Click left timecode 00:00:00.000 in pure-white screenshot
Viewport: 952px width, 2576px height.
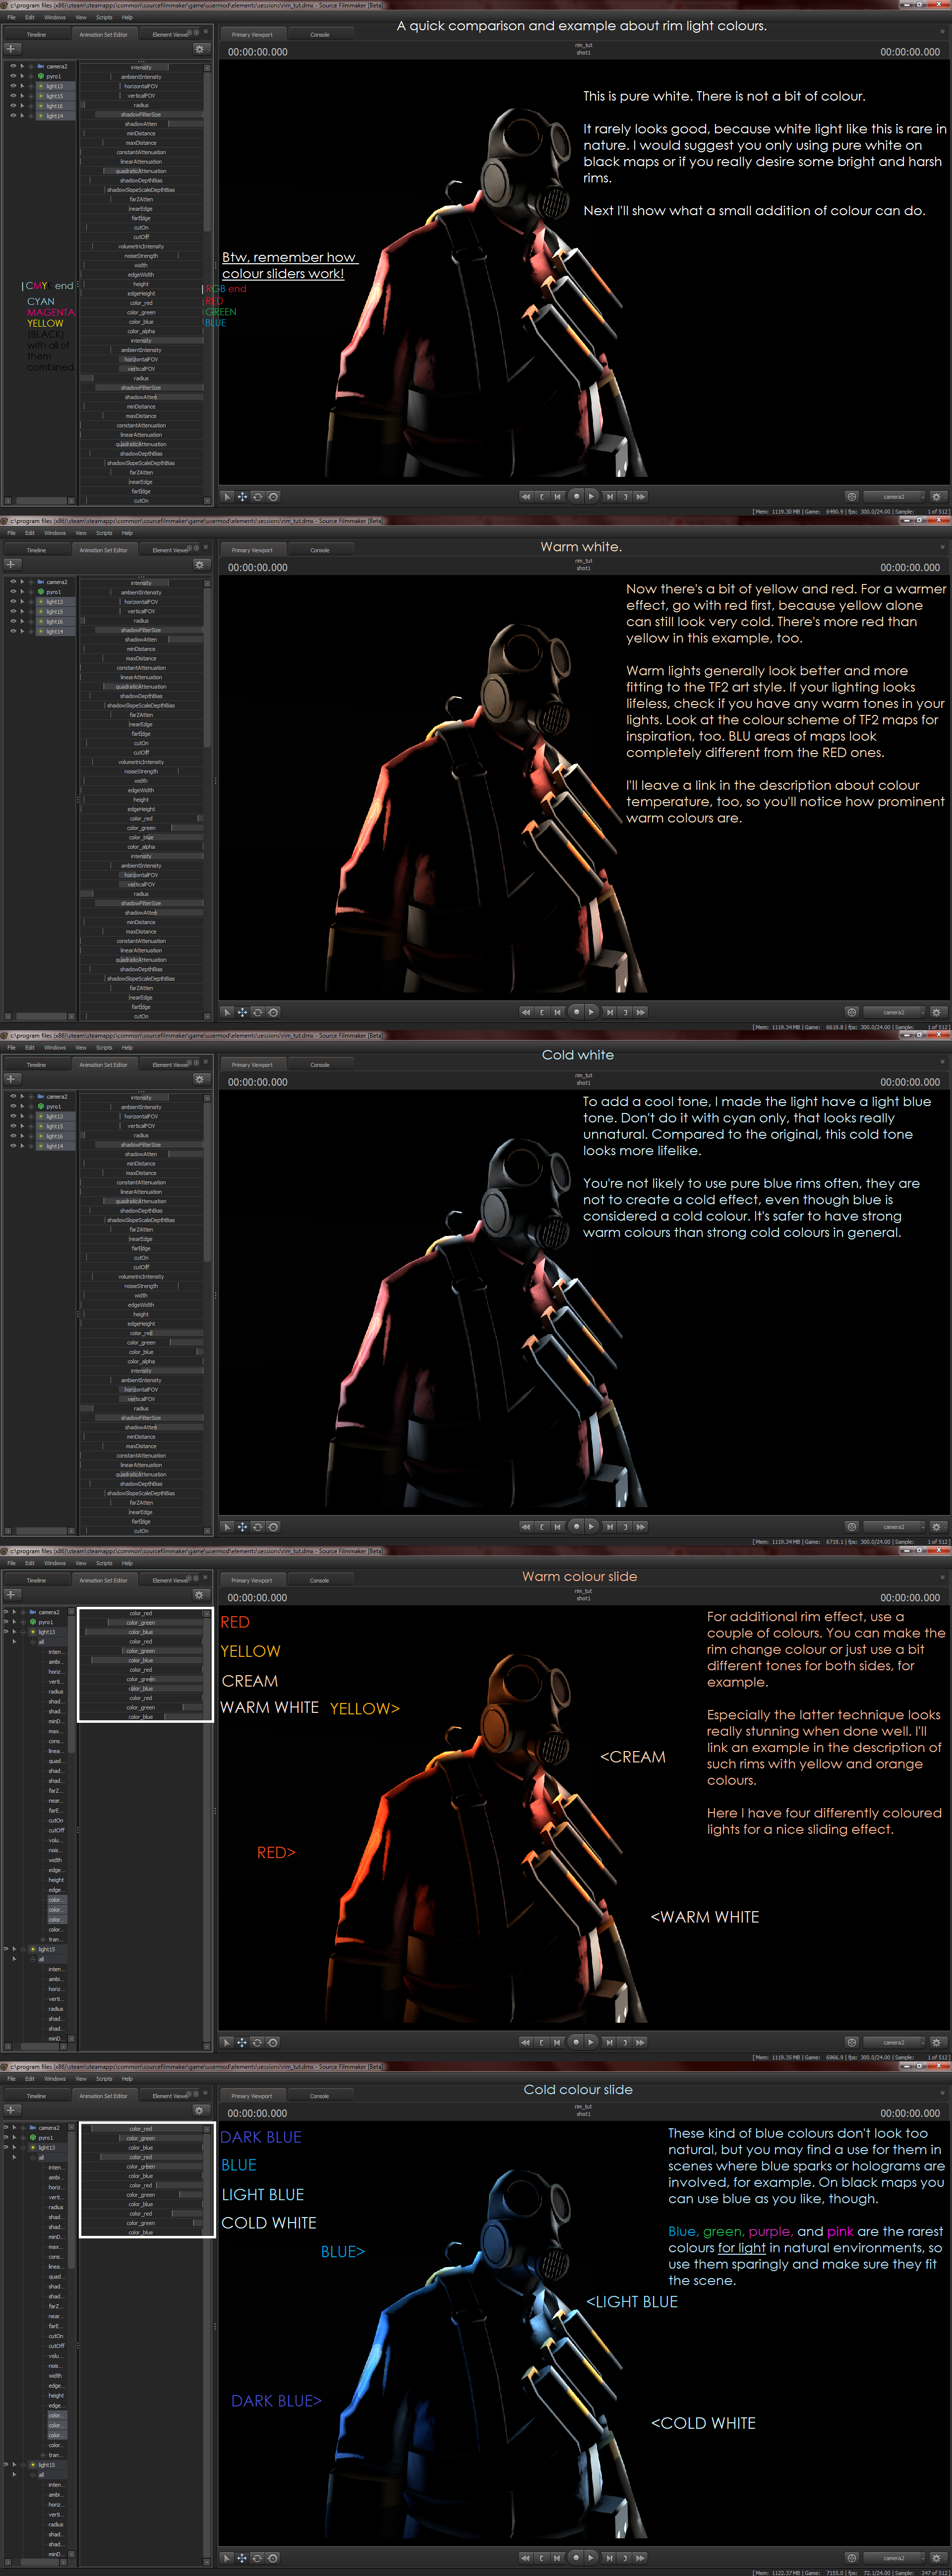(258, 52)
